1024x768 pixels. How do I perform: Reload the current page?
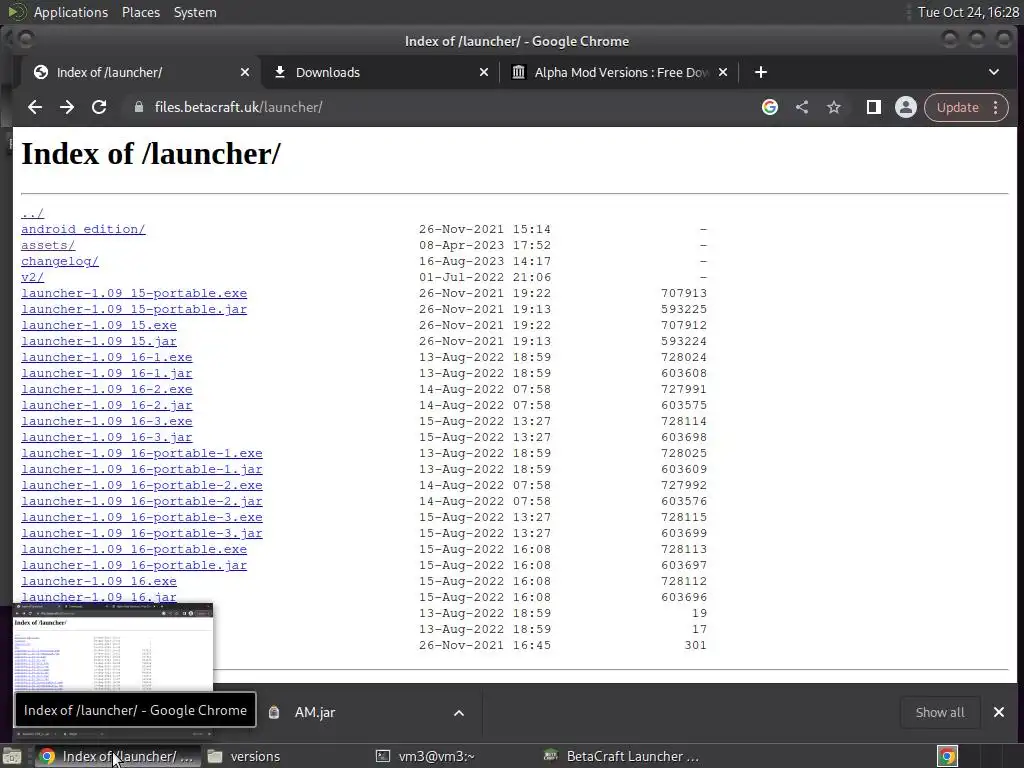[x=99, y=107]
